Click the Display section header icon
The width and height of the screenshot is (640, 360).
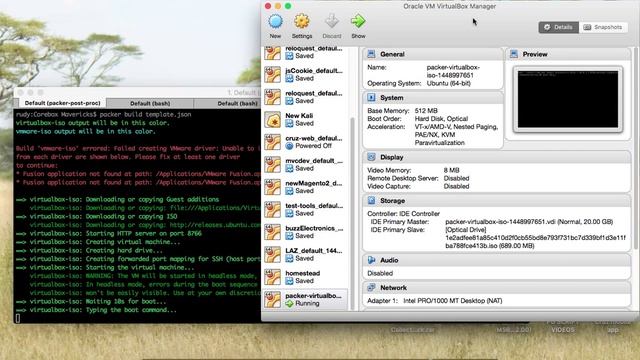click(x=371, y=157)
